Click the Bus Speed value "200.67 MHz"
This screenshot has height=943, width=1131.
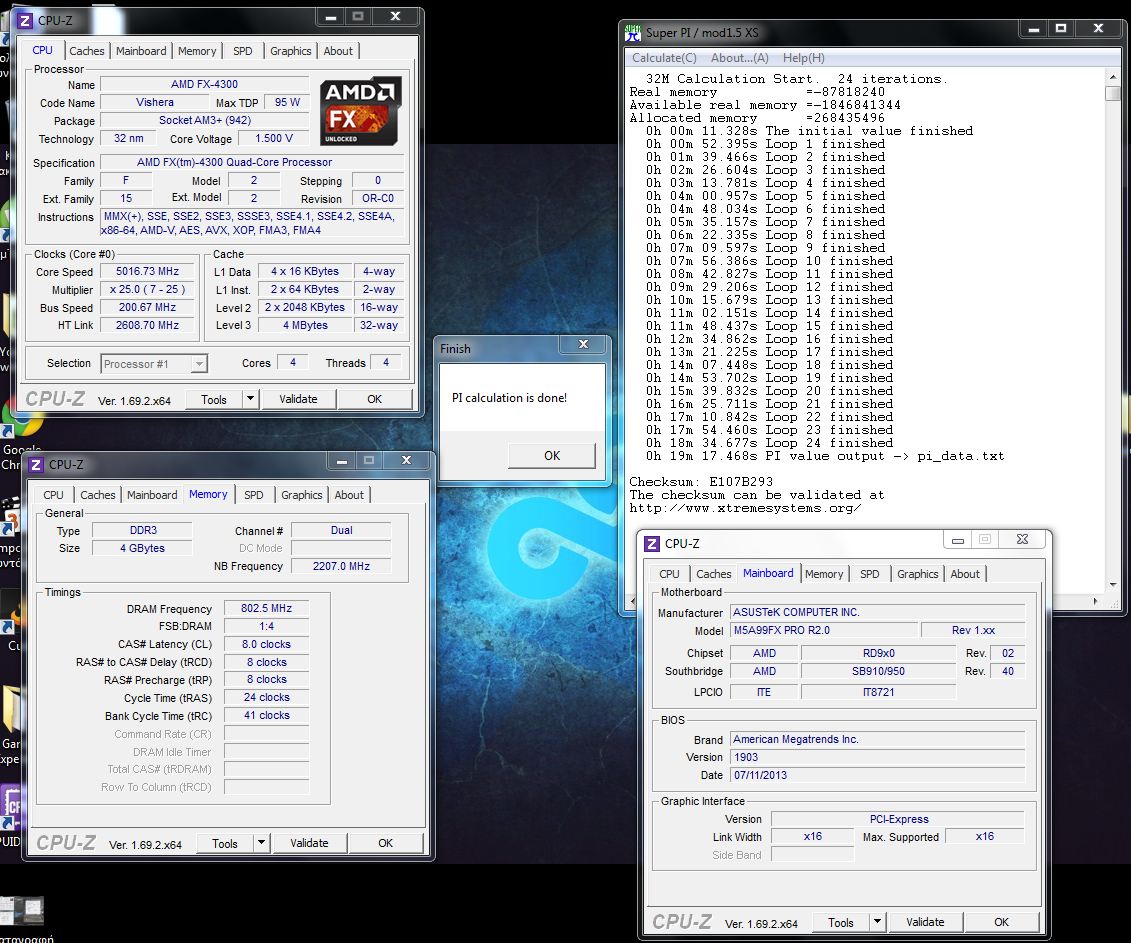(x=147, y=307)
